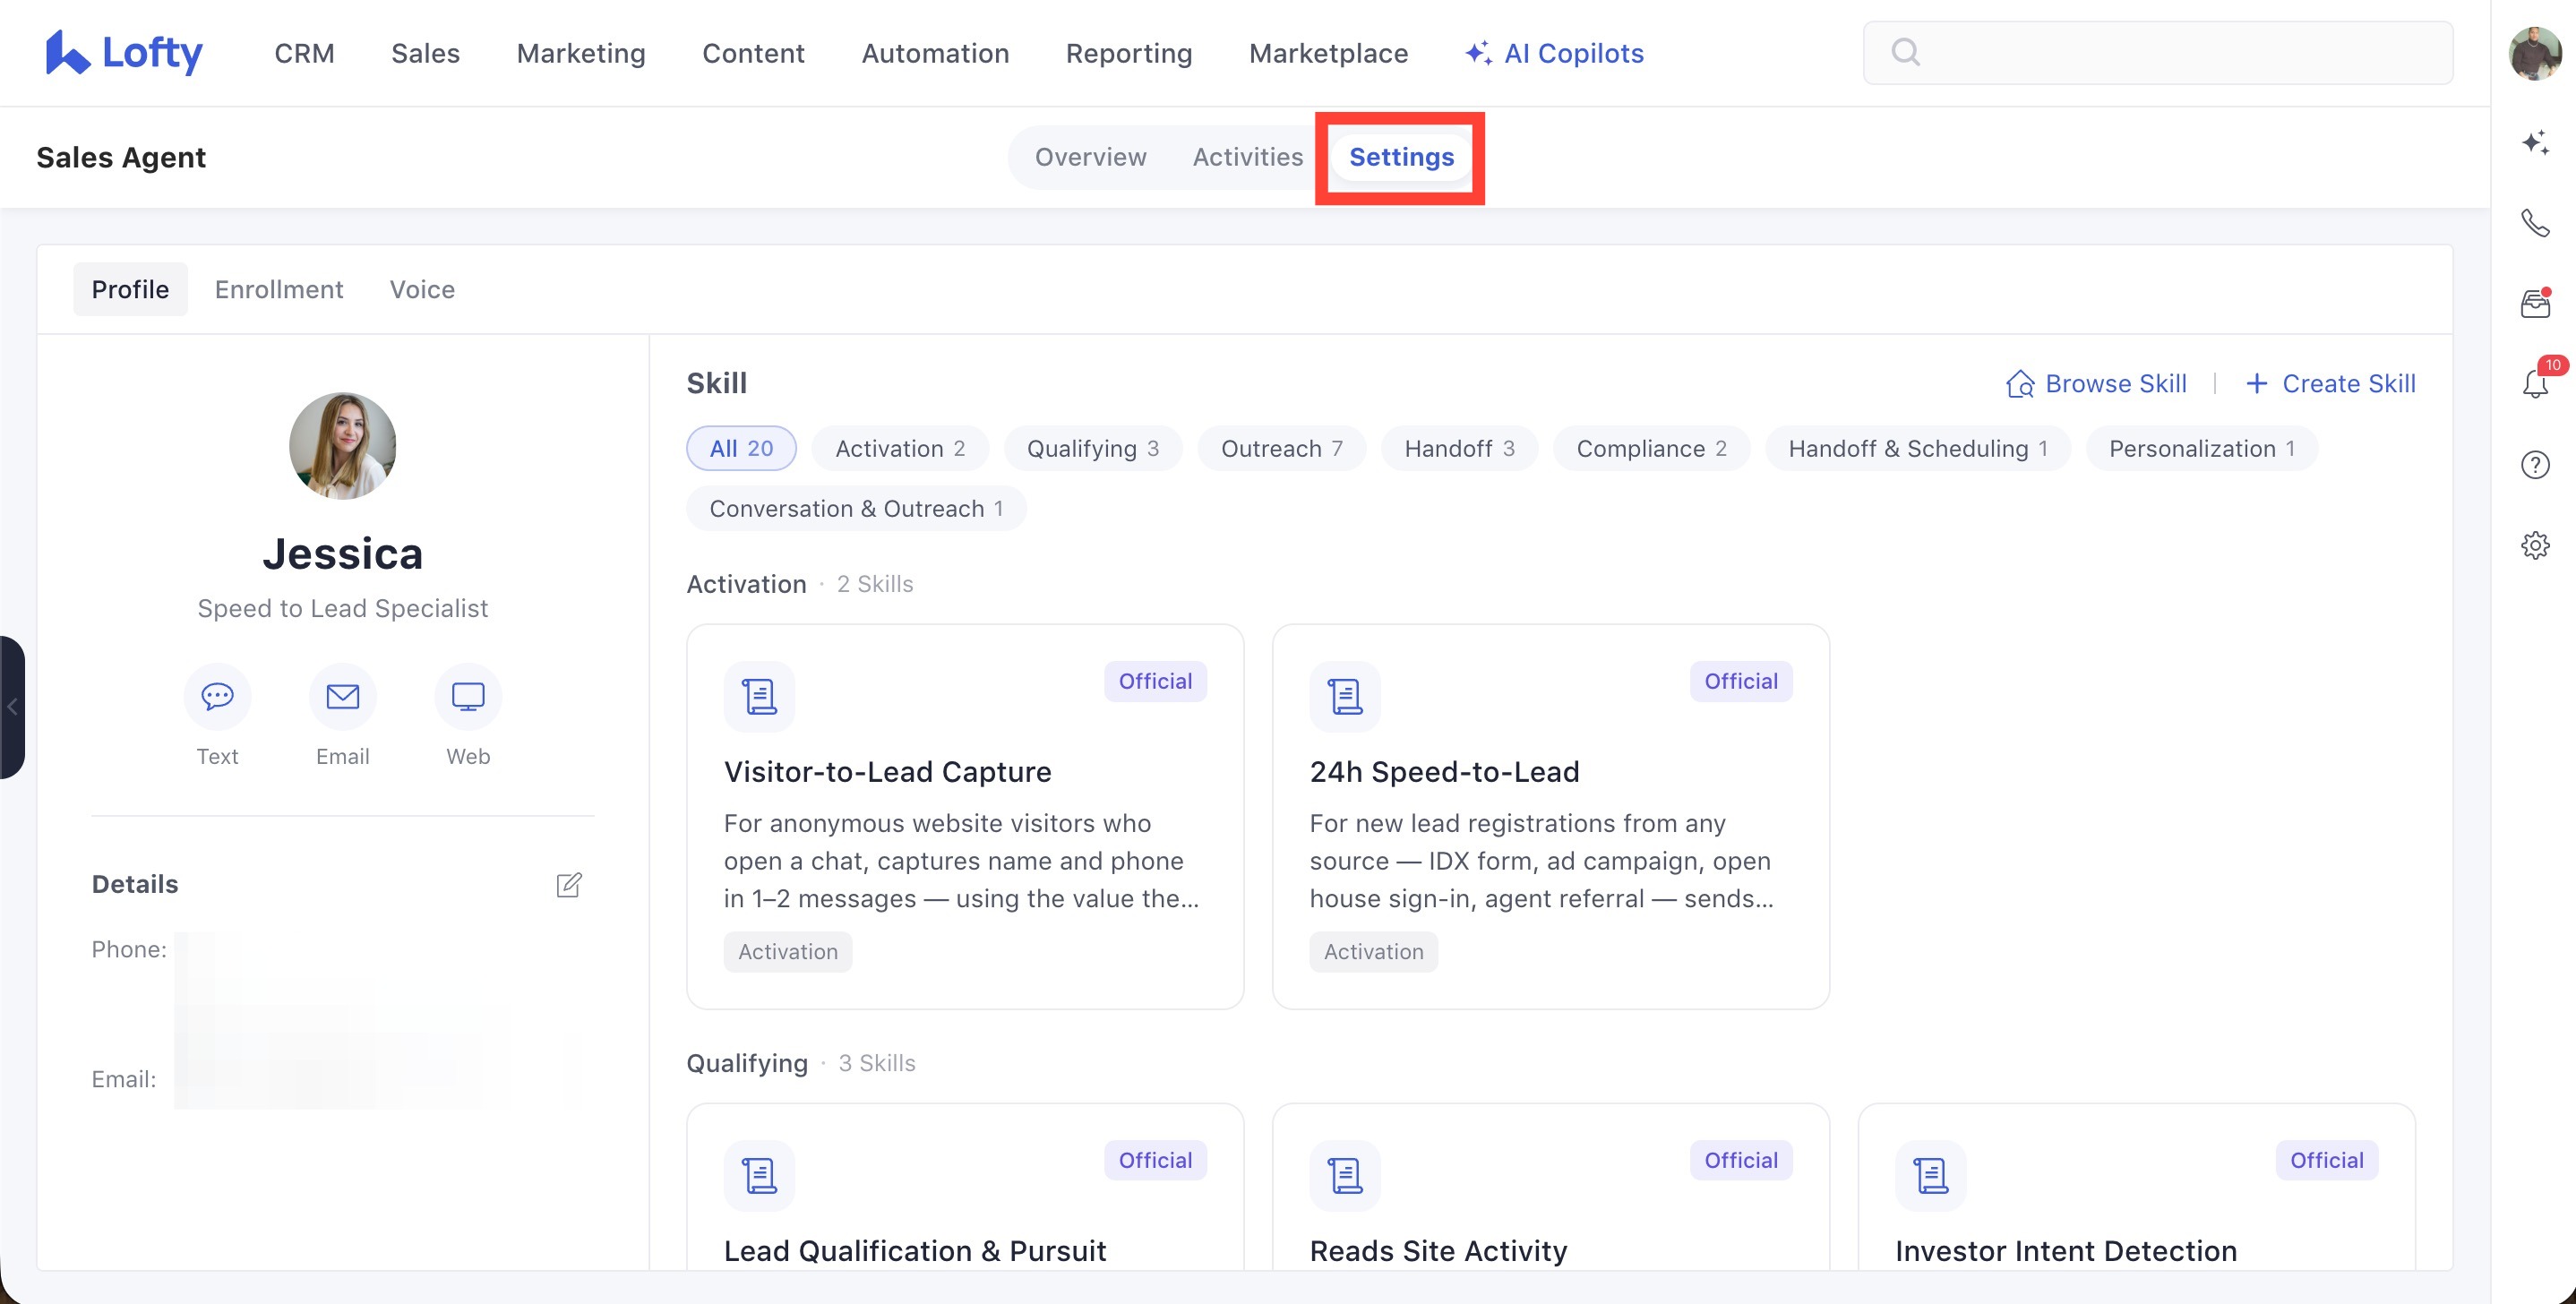
Task: Click the Lofty logo
Action: (124, 53)
